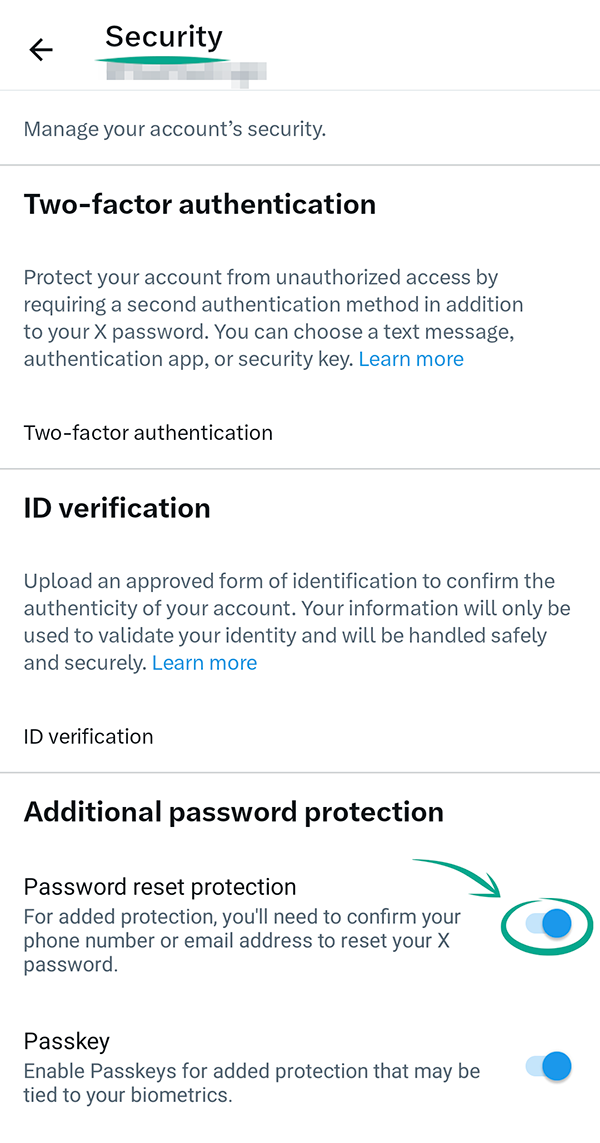
Task: Disable the Passkey switch
Action: (x=548, y=1067)
